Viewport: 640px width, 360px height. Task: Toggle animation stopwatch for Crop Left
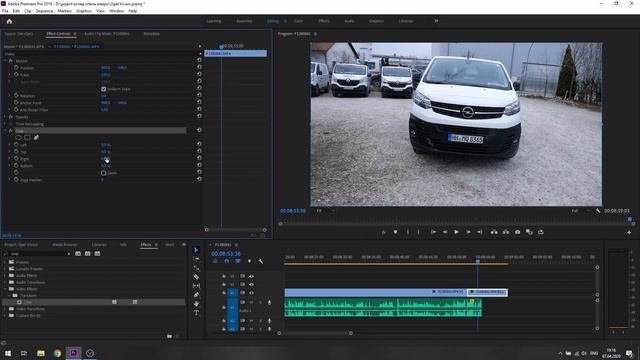point(16,144)
